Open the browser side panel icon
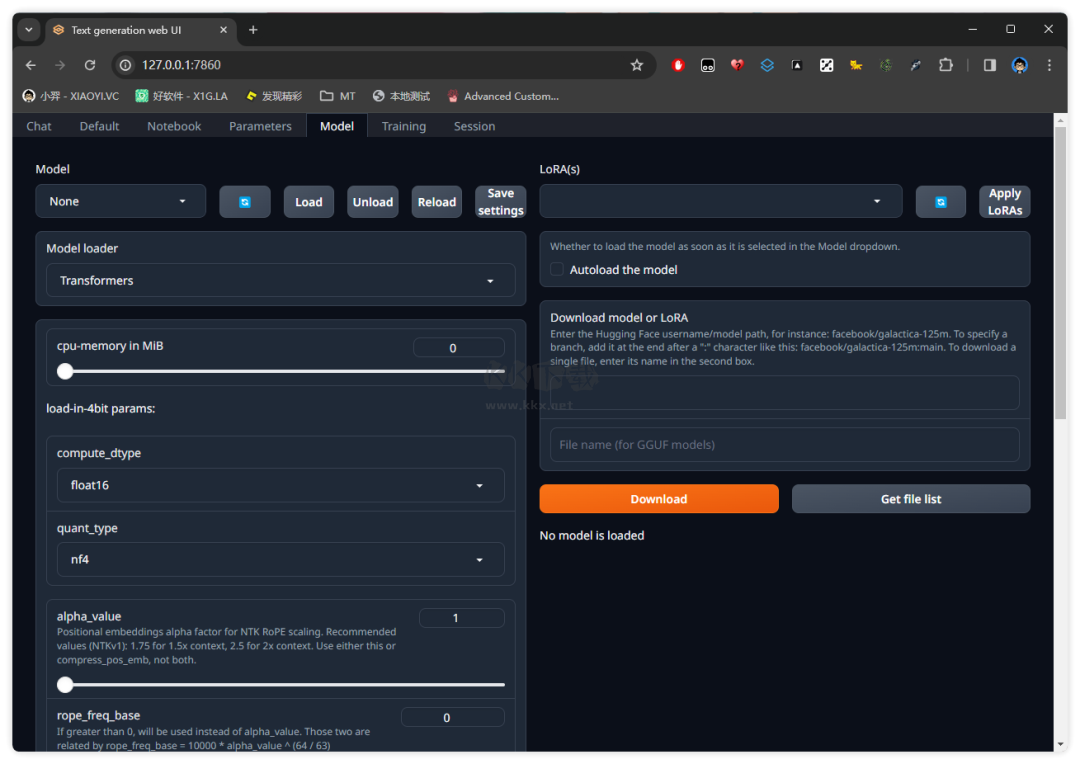The width and height of the screenshot is (1080, 764). tap(989, 65)
